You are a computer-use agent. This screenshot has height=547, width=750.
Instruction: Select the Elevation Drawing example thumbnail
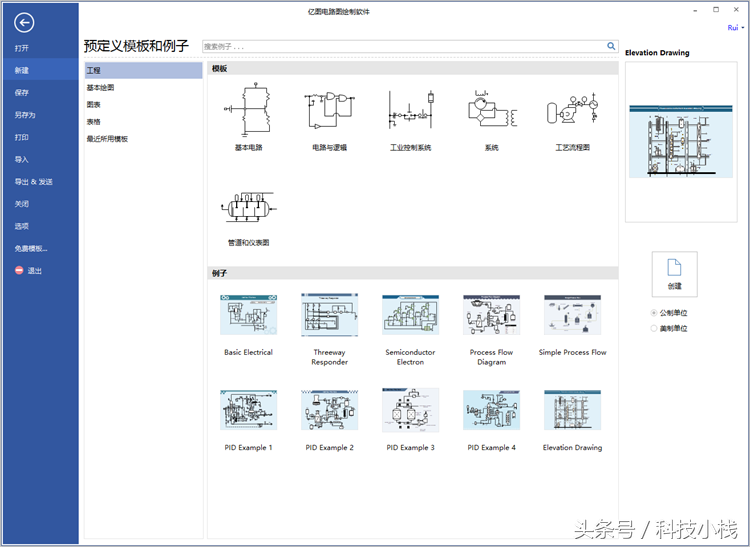573,410
